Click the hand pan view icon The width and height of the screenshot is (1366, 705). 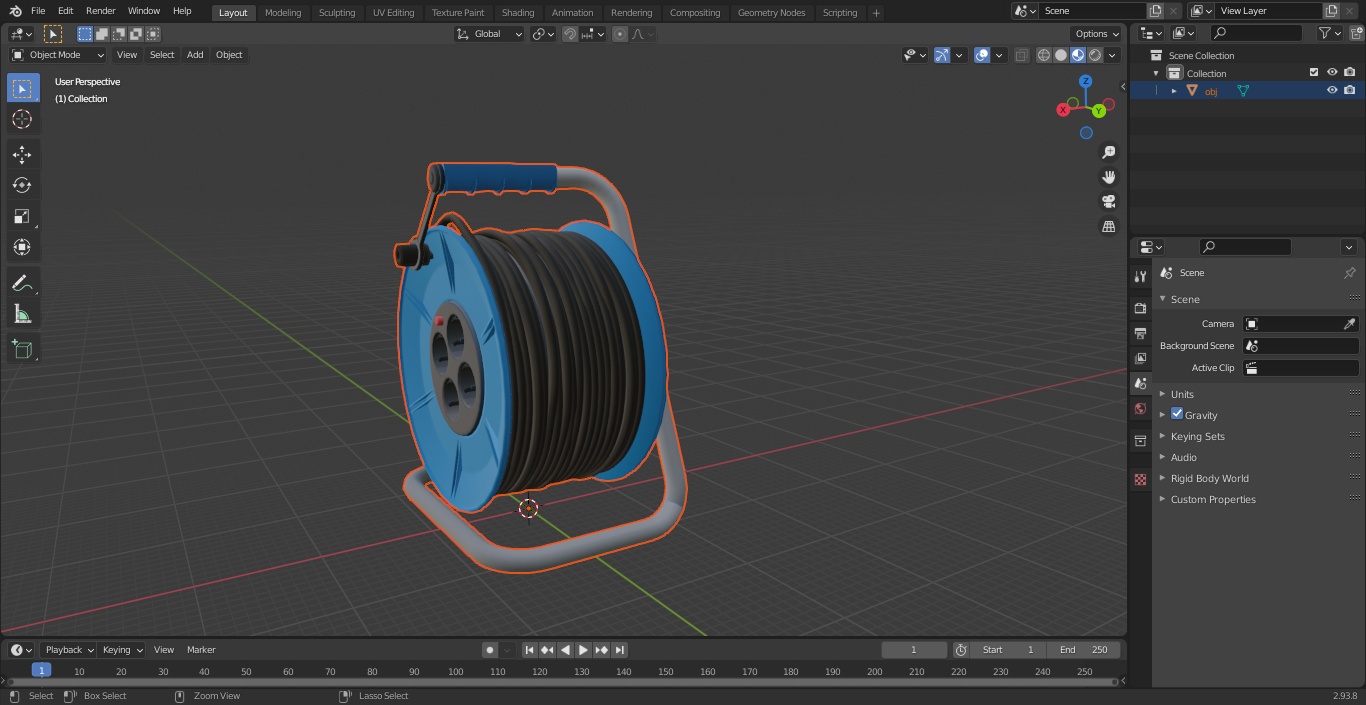pos(1108,177)
